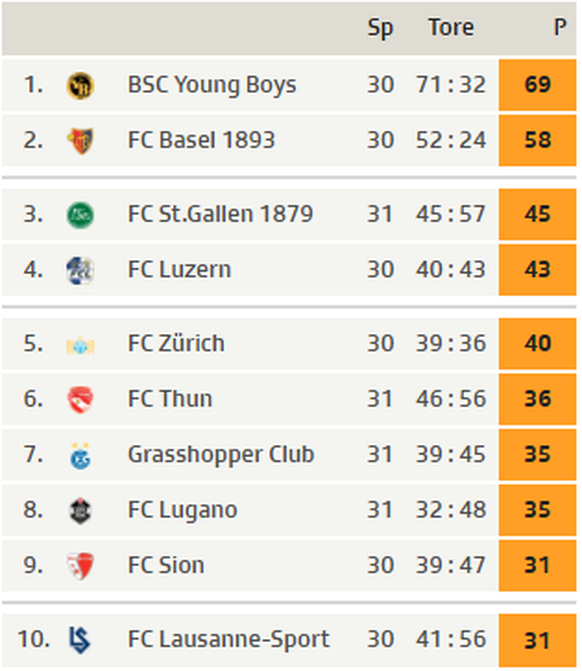Click the BSC Young Boys club logo
The width and height of the screenshot is (582, 671).
80,86
